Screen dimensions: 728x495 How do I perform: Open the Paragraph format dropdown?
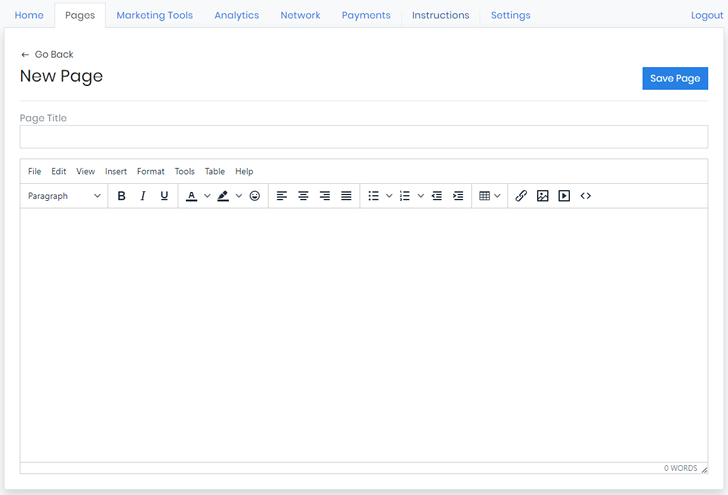point(64,196)
